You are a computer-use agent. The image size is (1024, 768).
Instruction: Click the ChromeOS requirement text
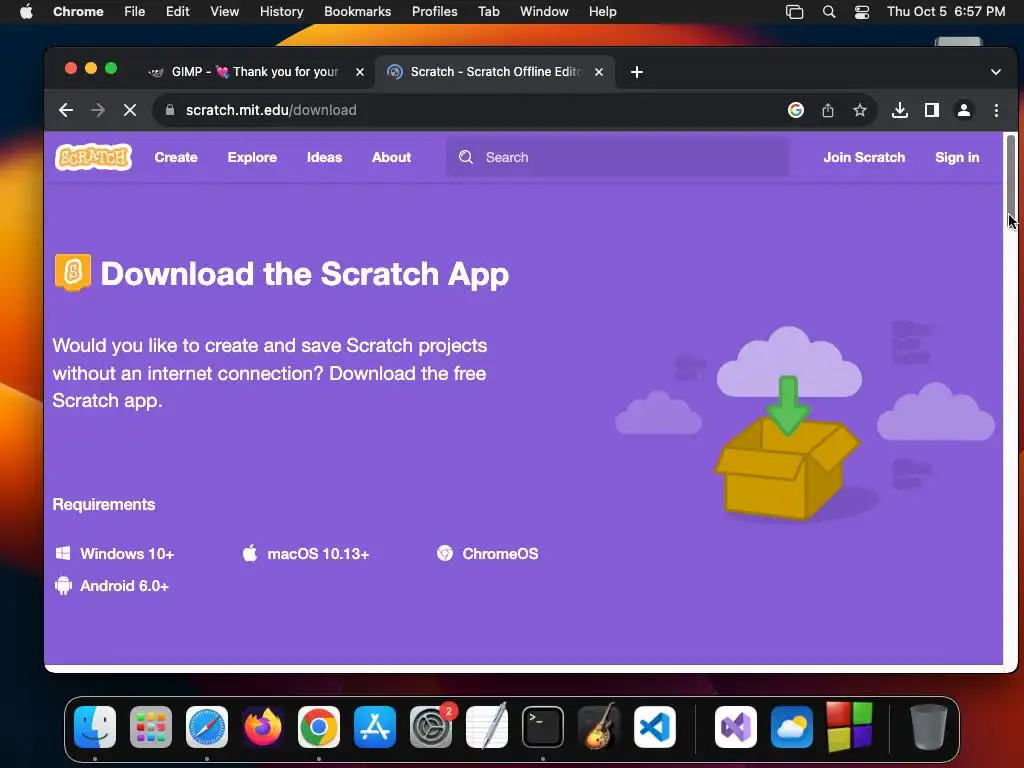pyautogui.click(x=500, y=554)
